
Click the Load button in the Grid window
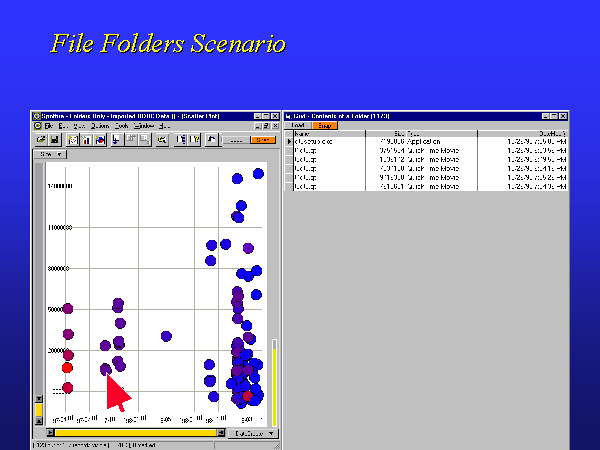pos(298,126)
